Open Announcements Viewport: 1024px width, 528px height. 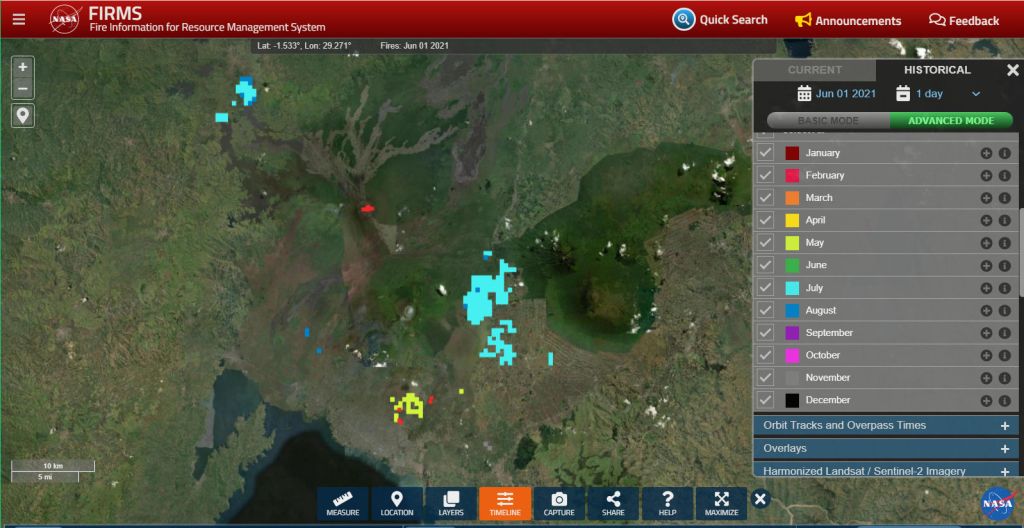pos(847,20)
